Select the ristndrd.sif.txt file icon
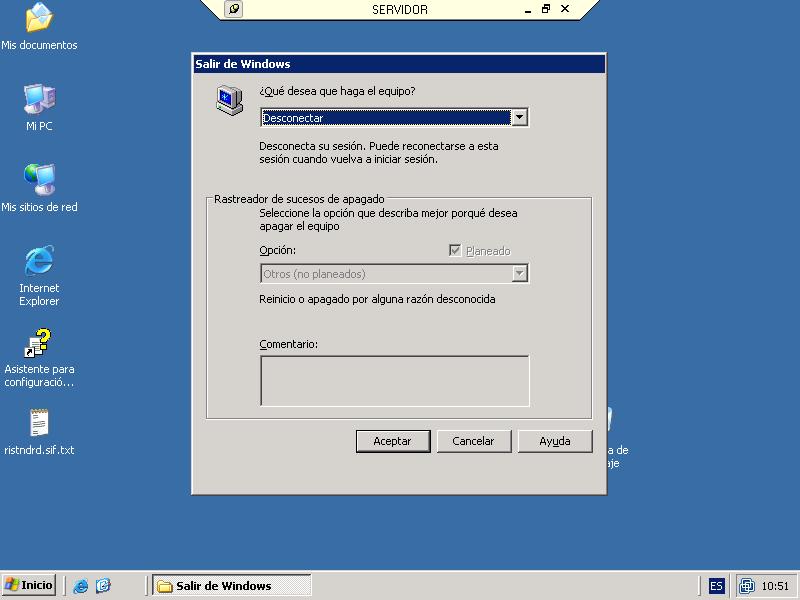The width and height of the screenshot is (800, 600). pyautogui.click(x=39, y=423)
